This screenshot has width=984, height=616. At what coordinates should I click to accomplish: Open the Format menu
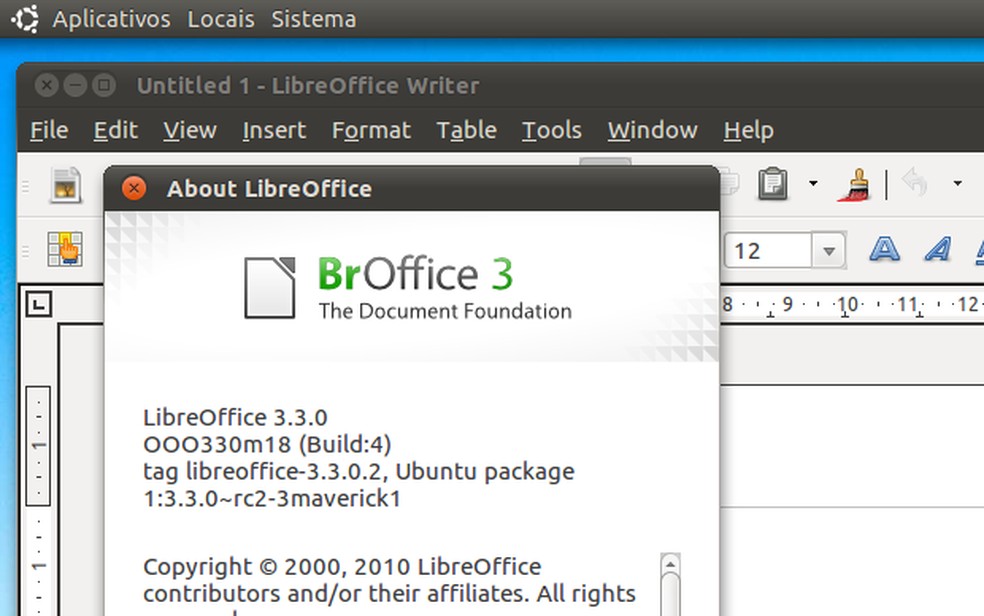[371, 130]
